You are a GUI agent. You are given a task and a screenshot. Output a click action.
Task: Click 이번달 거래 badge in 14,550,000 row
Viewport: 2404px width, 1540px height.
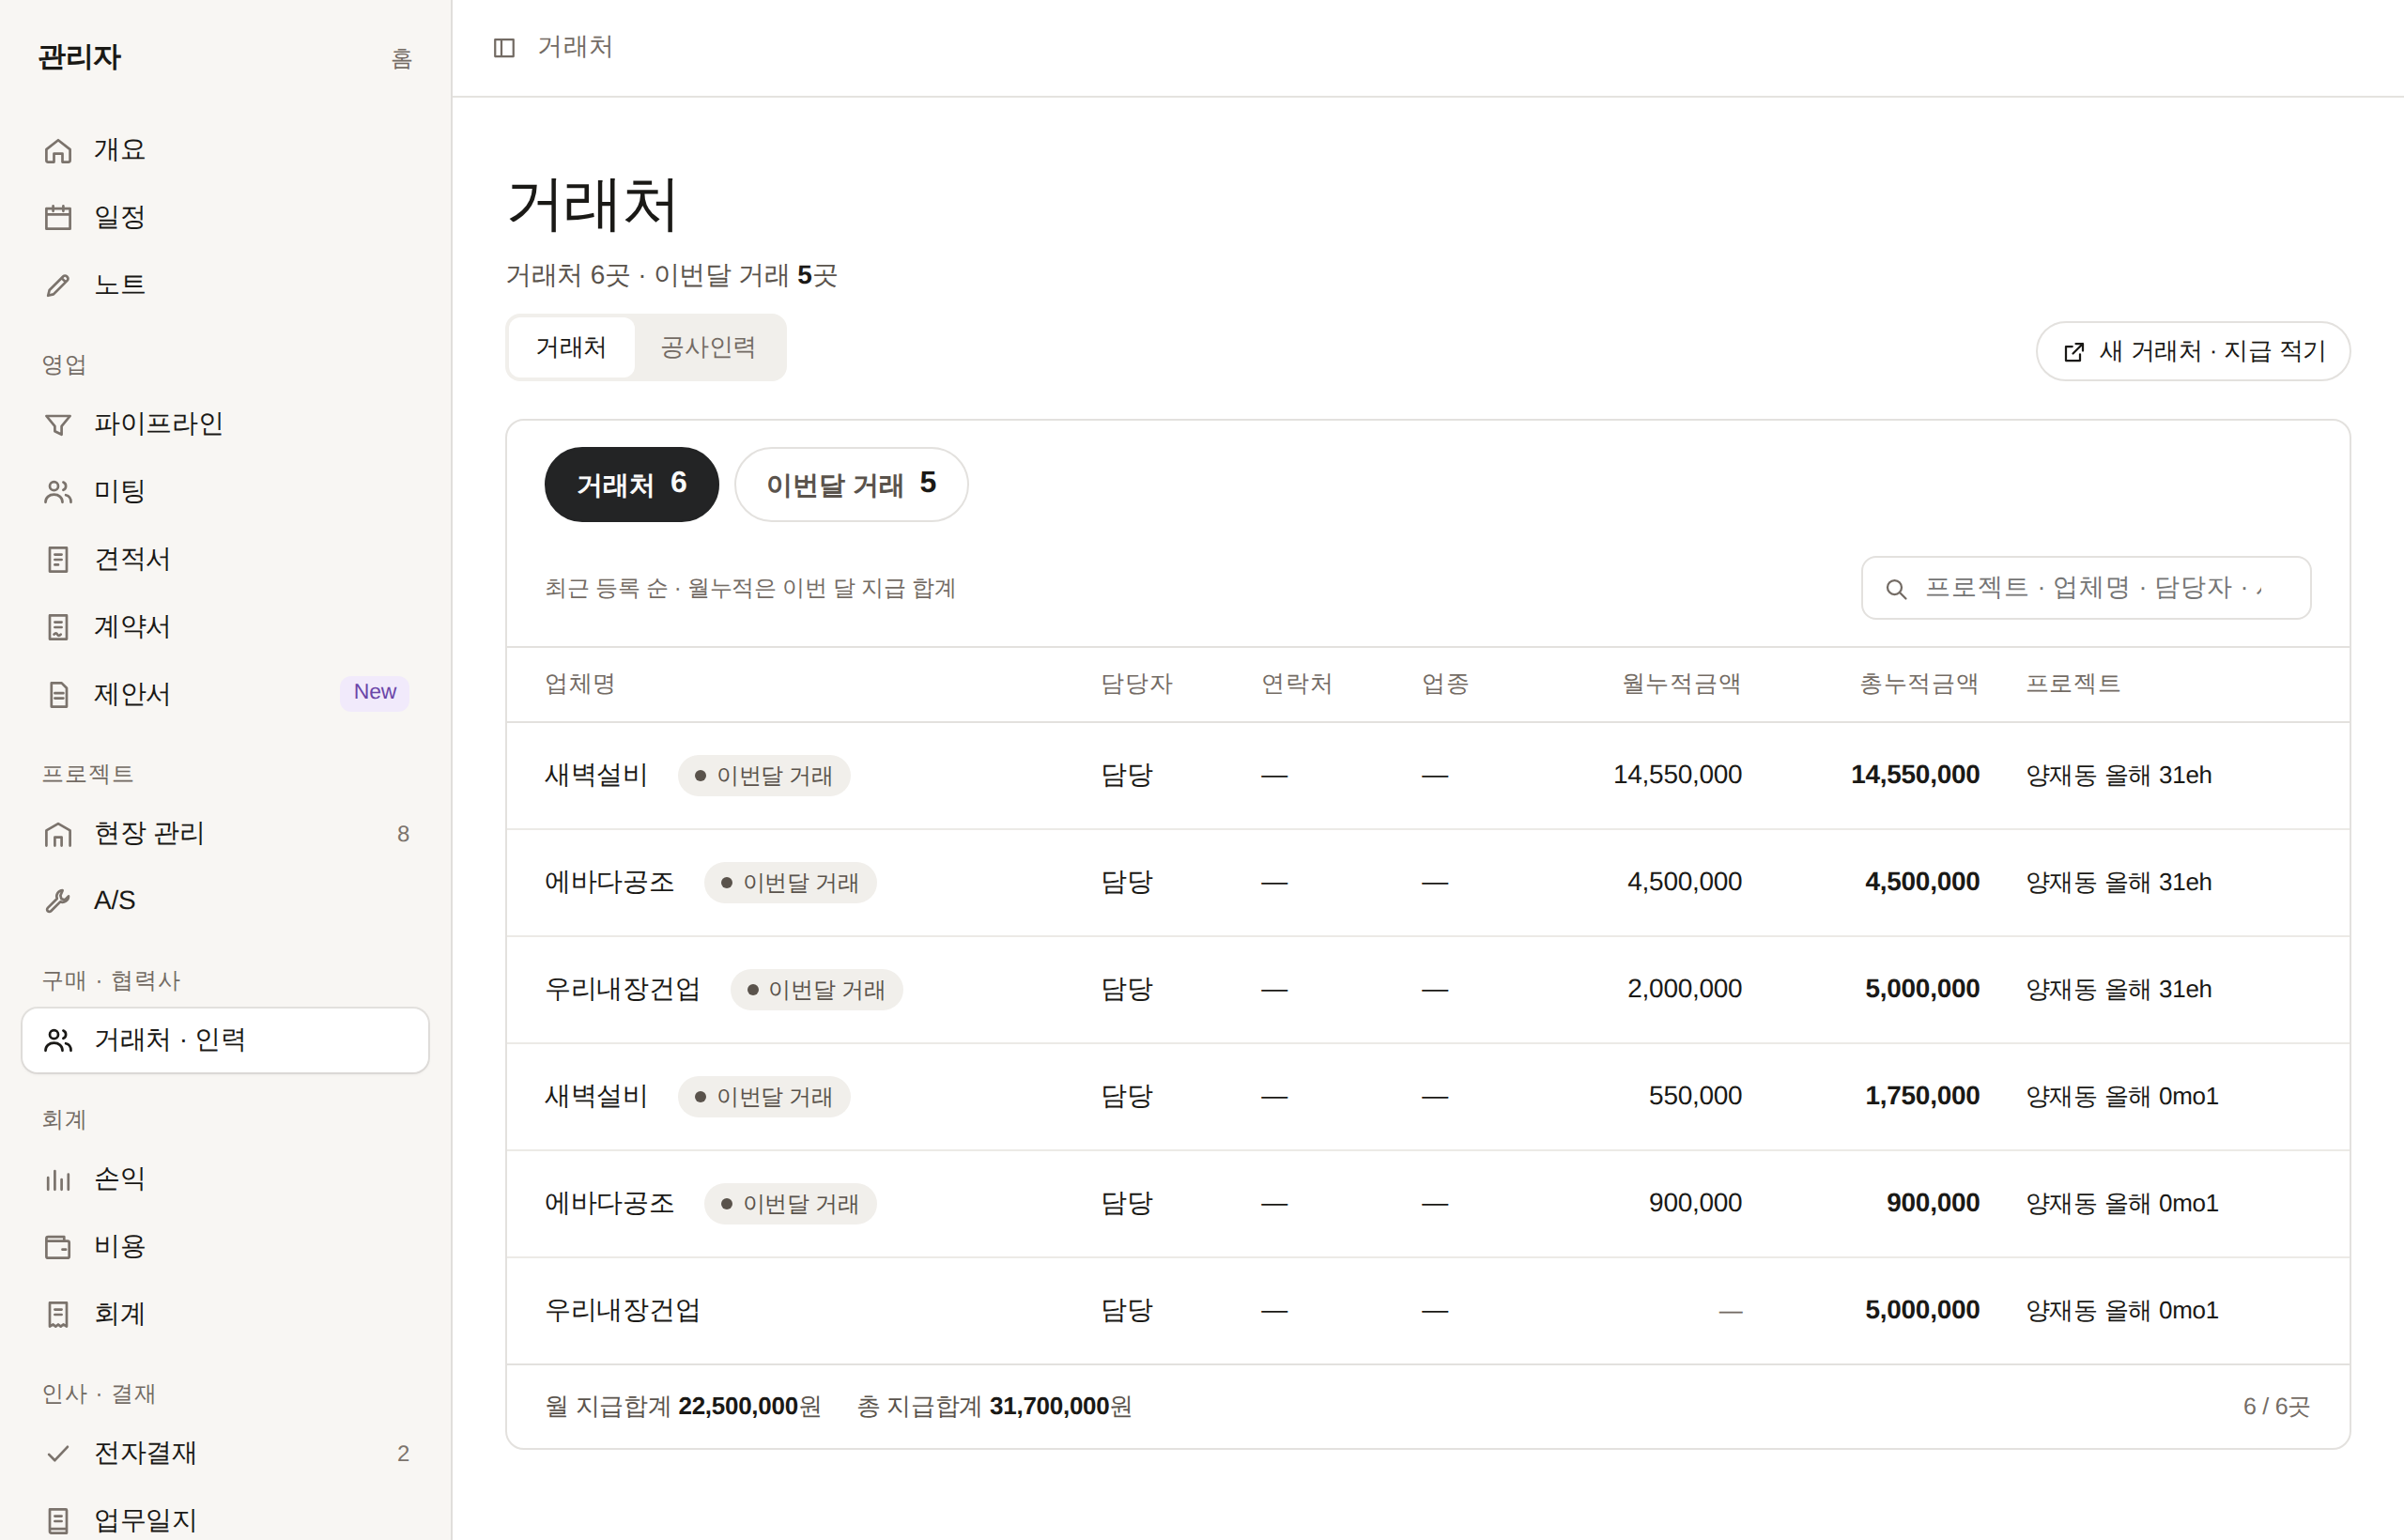point(764,776)
